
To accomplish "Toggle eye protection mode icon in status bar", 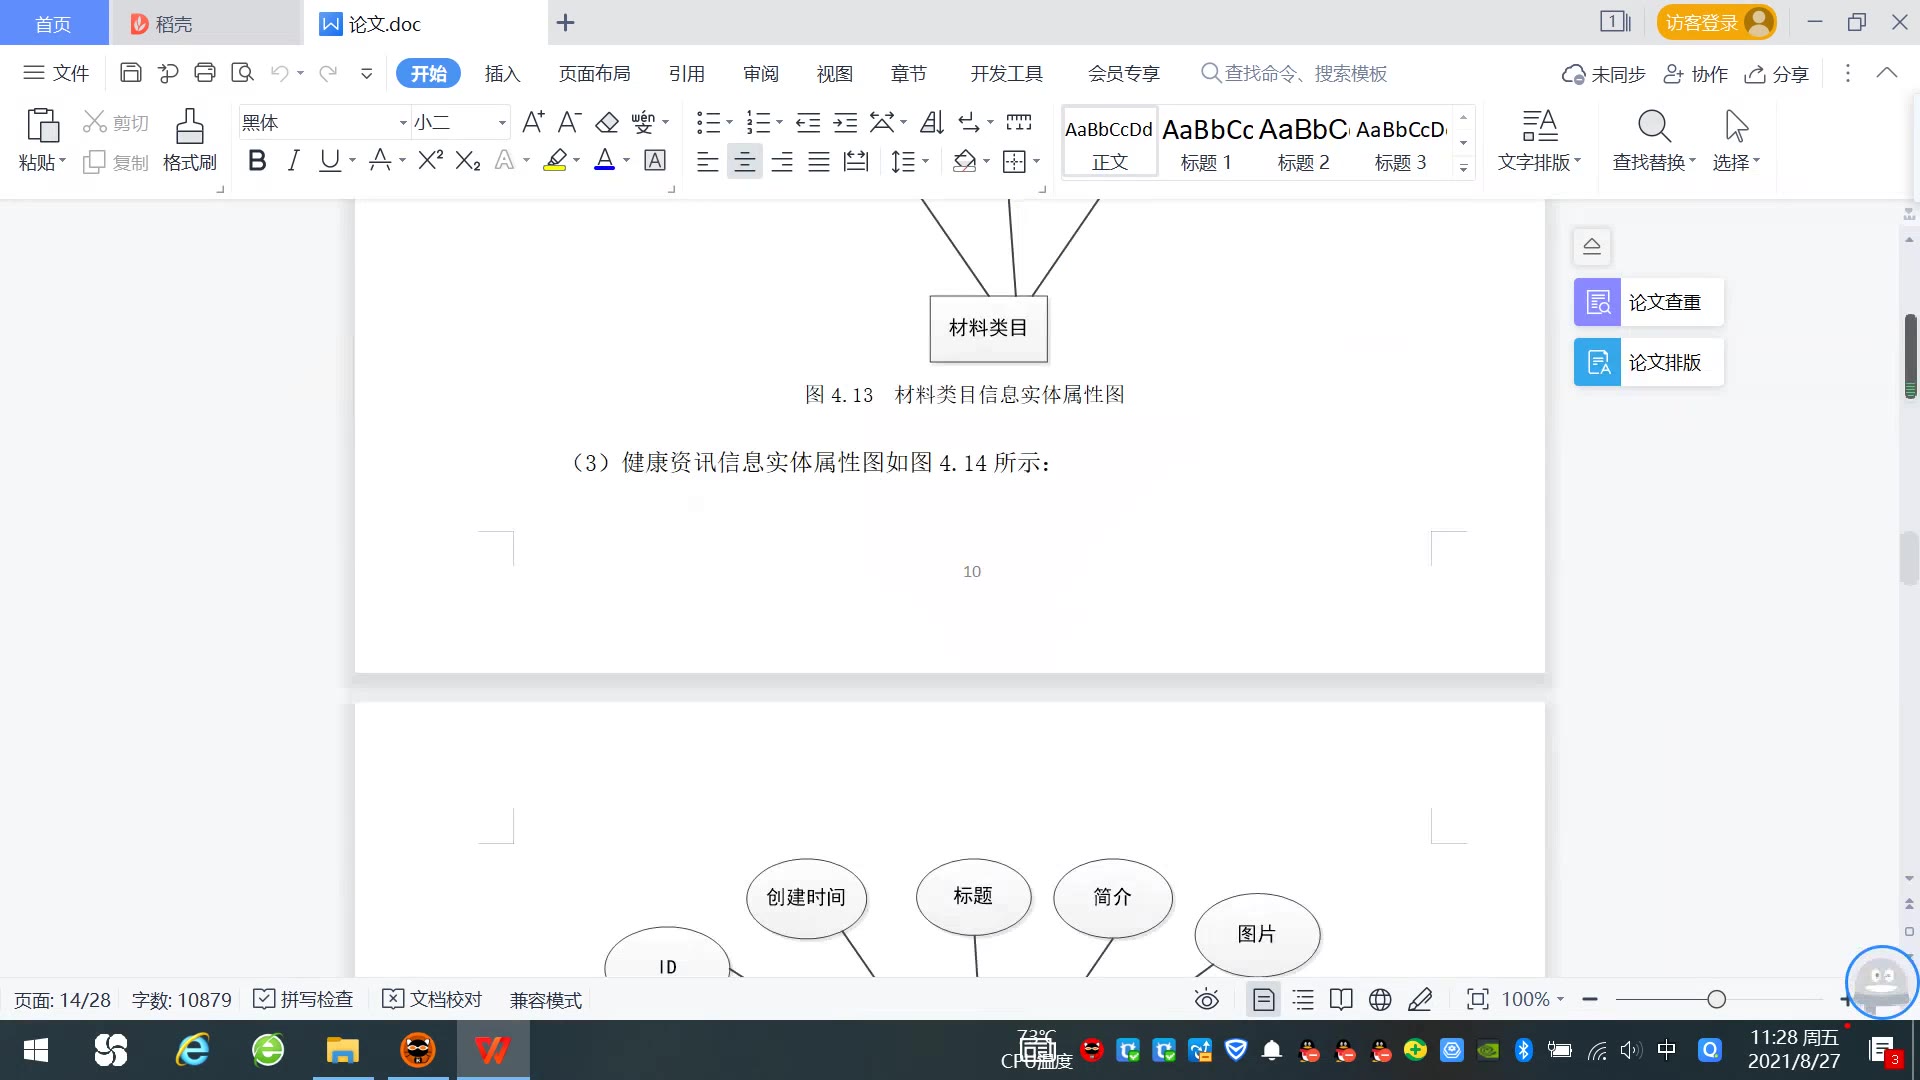I will pyautogui.click(x=1206, y=1000).
